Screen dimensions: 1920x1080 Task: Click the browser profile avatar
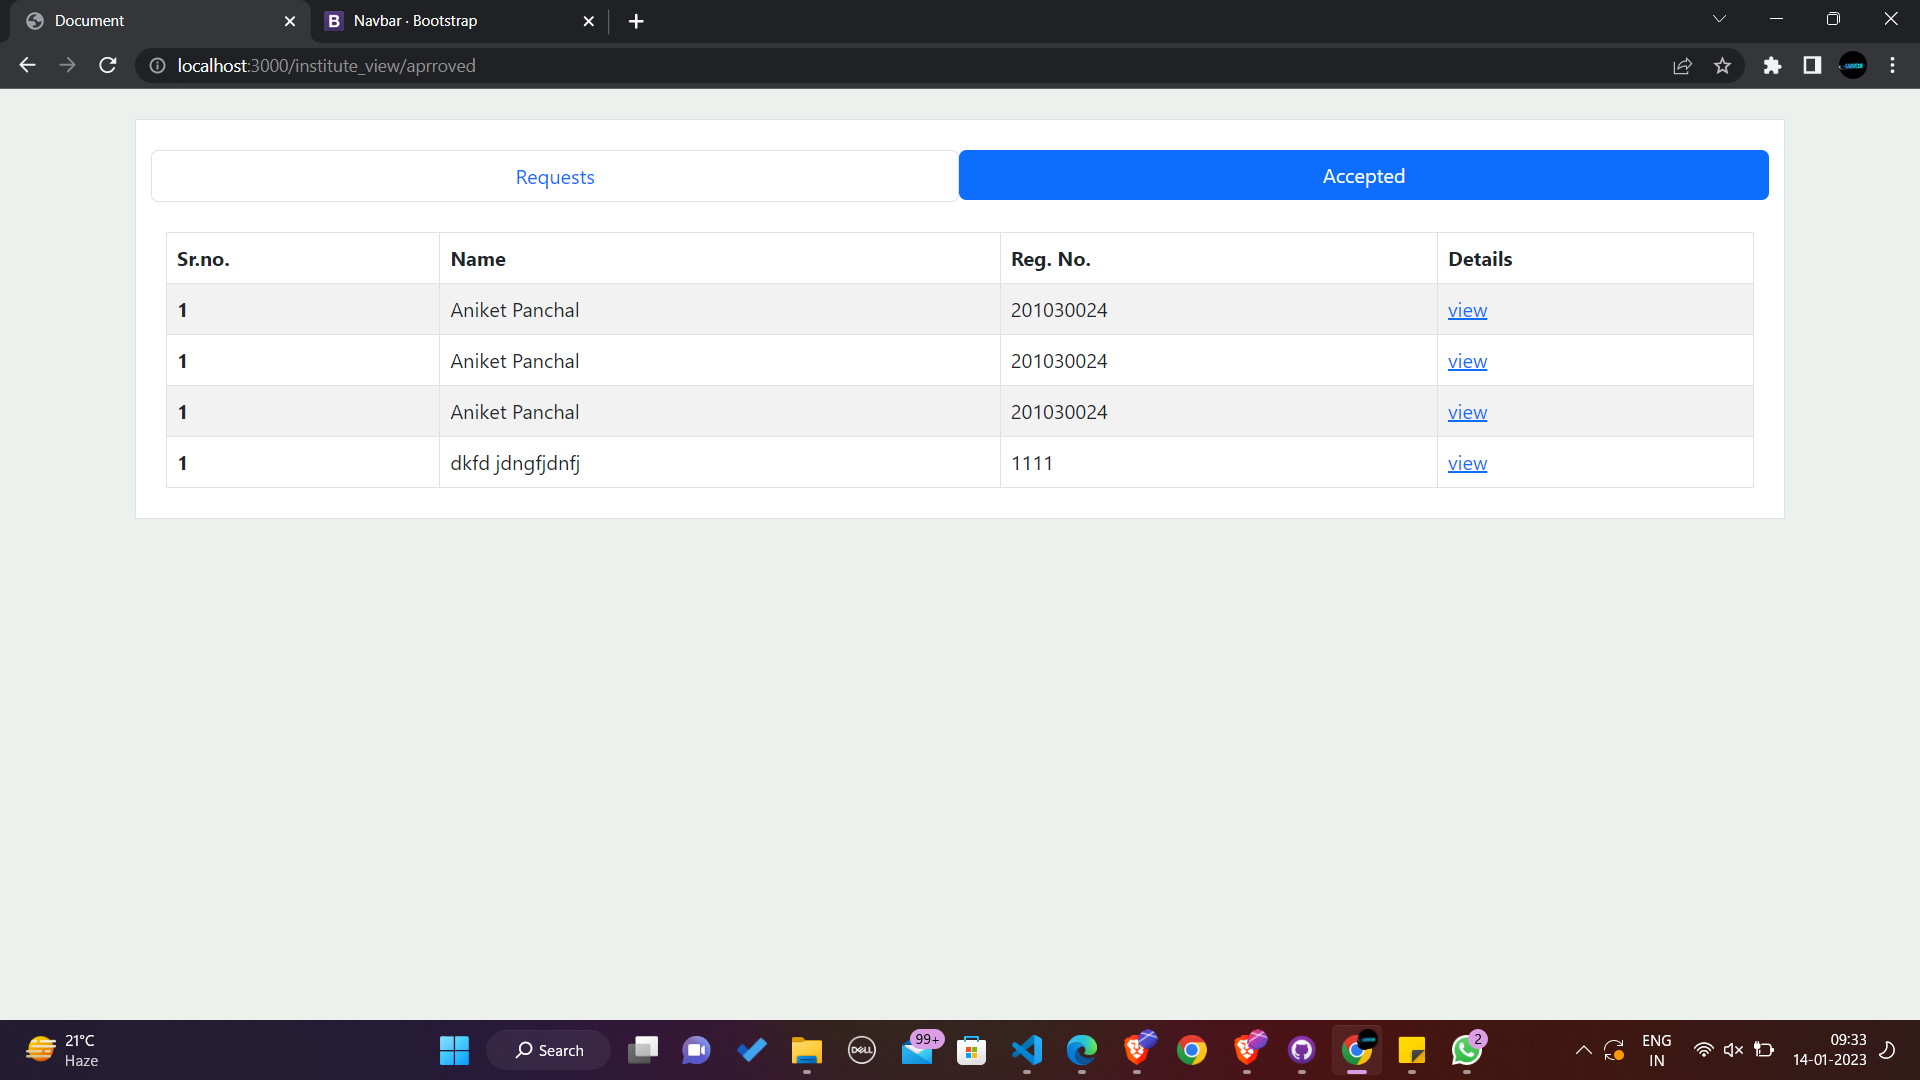tap(1852, 65)
